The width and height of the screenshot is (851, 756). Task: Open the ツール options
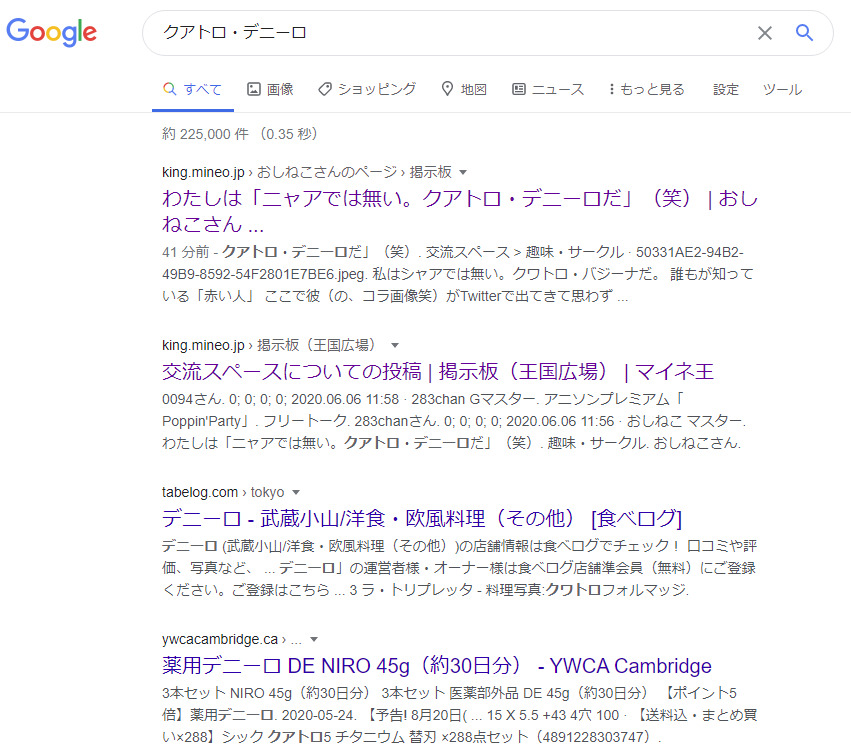[782, 90]
